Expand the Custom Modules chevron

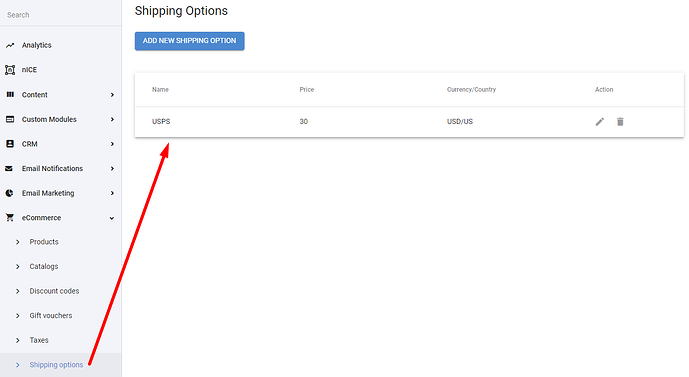(112, 120)
